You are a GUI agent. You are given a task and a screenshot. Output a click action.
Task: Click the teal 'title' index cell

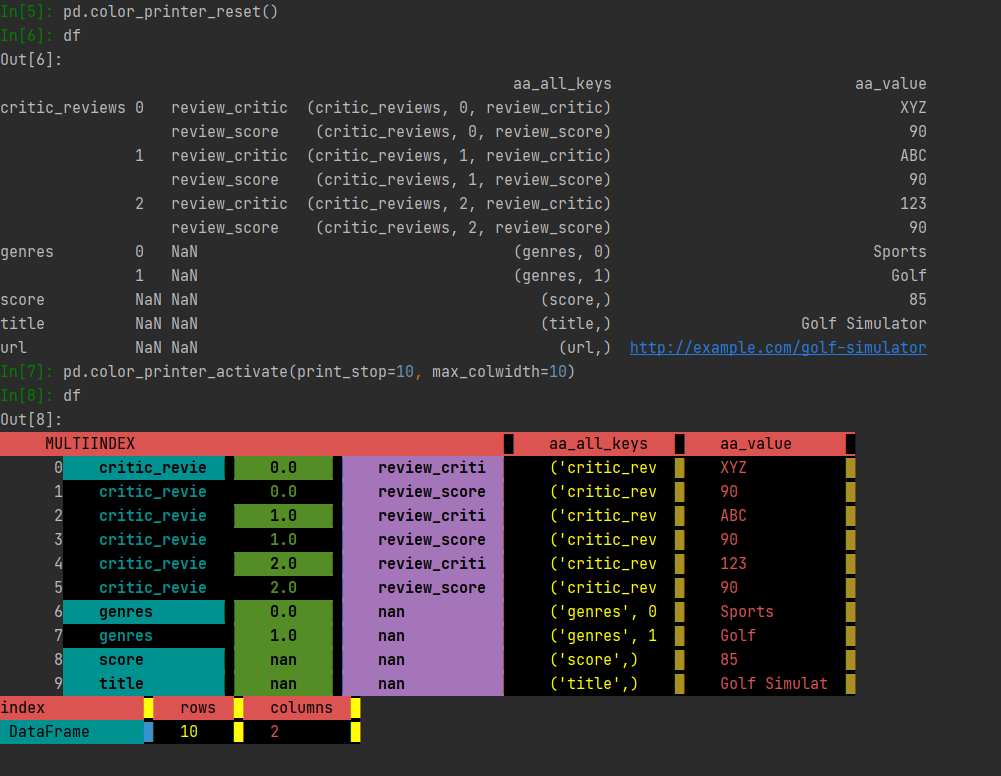pyautogui.click(x=121, y=684)
